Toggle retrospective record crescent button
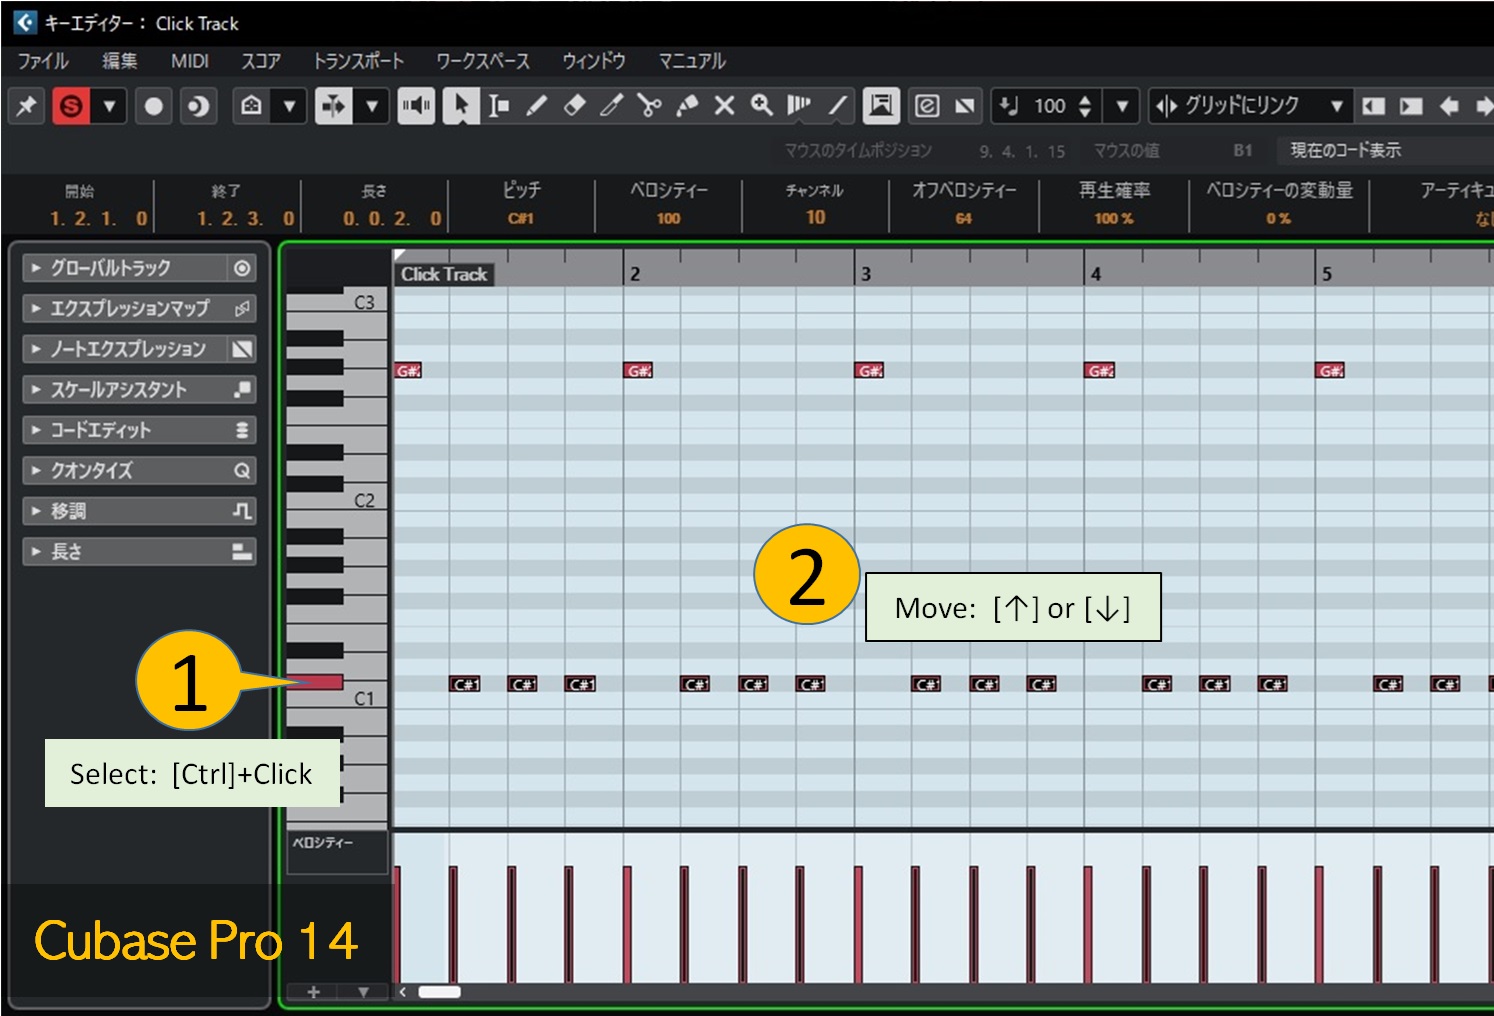 (198, 105)
